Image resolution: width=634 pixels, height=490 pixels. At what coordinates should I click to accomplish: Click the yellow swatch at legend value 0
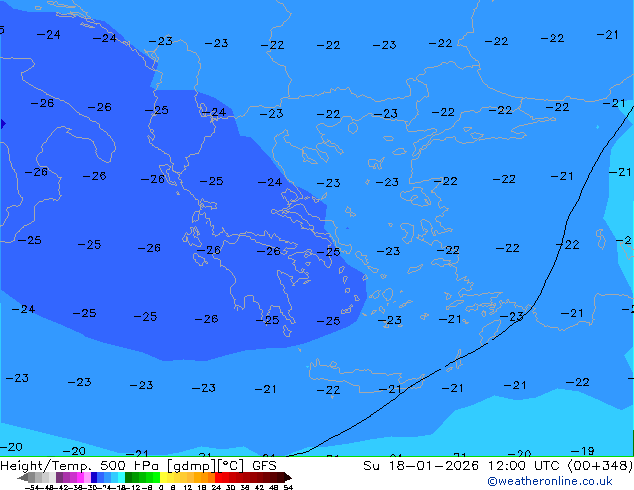coord(163,477)
